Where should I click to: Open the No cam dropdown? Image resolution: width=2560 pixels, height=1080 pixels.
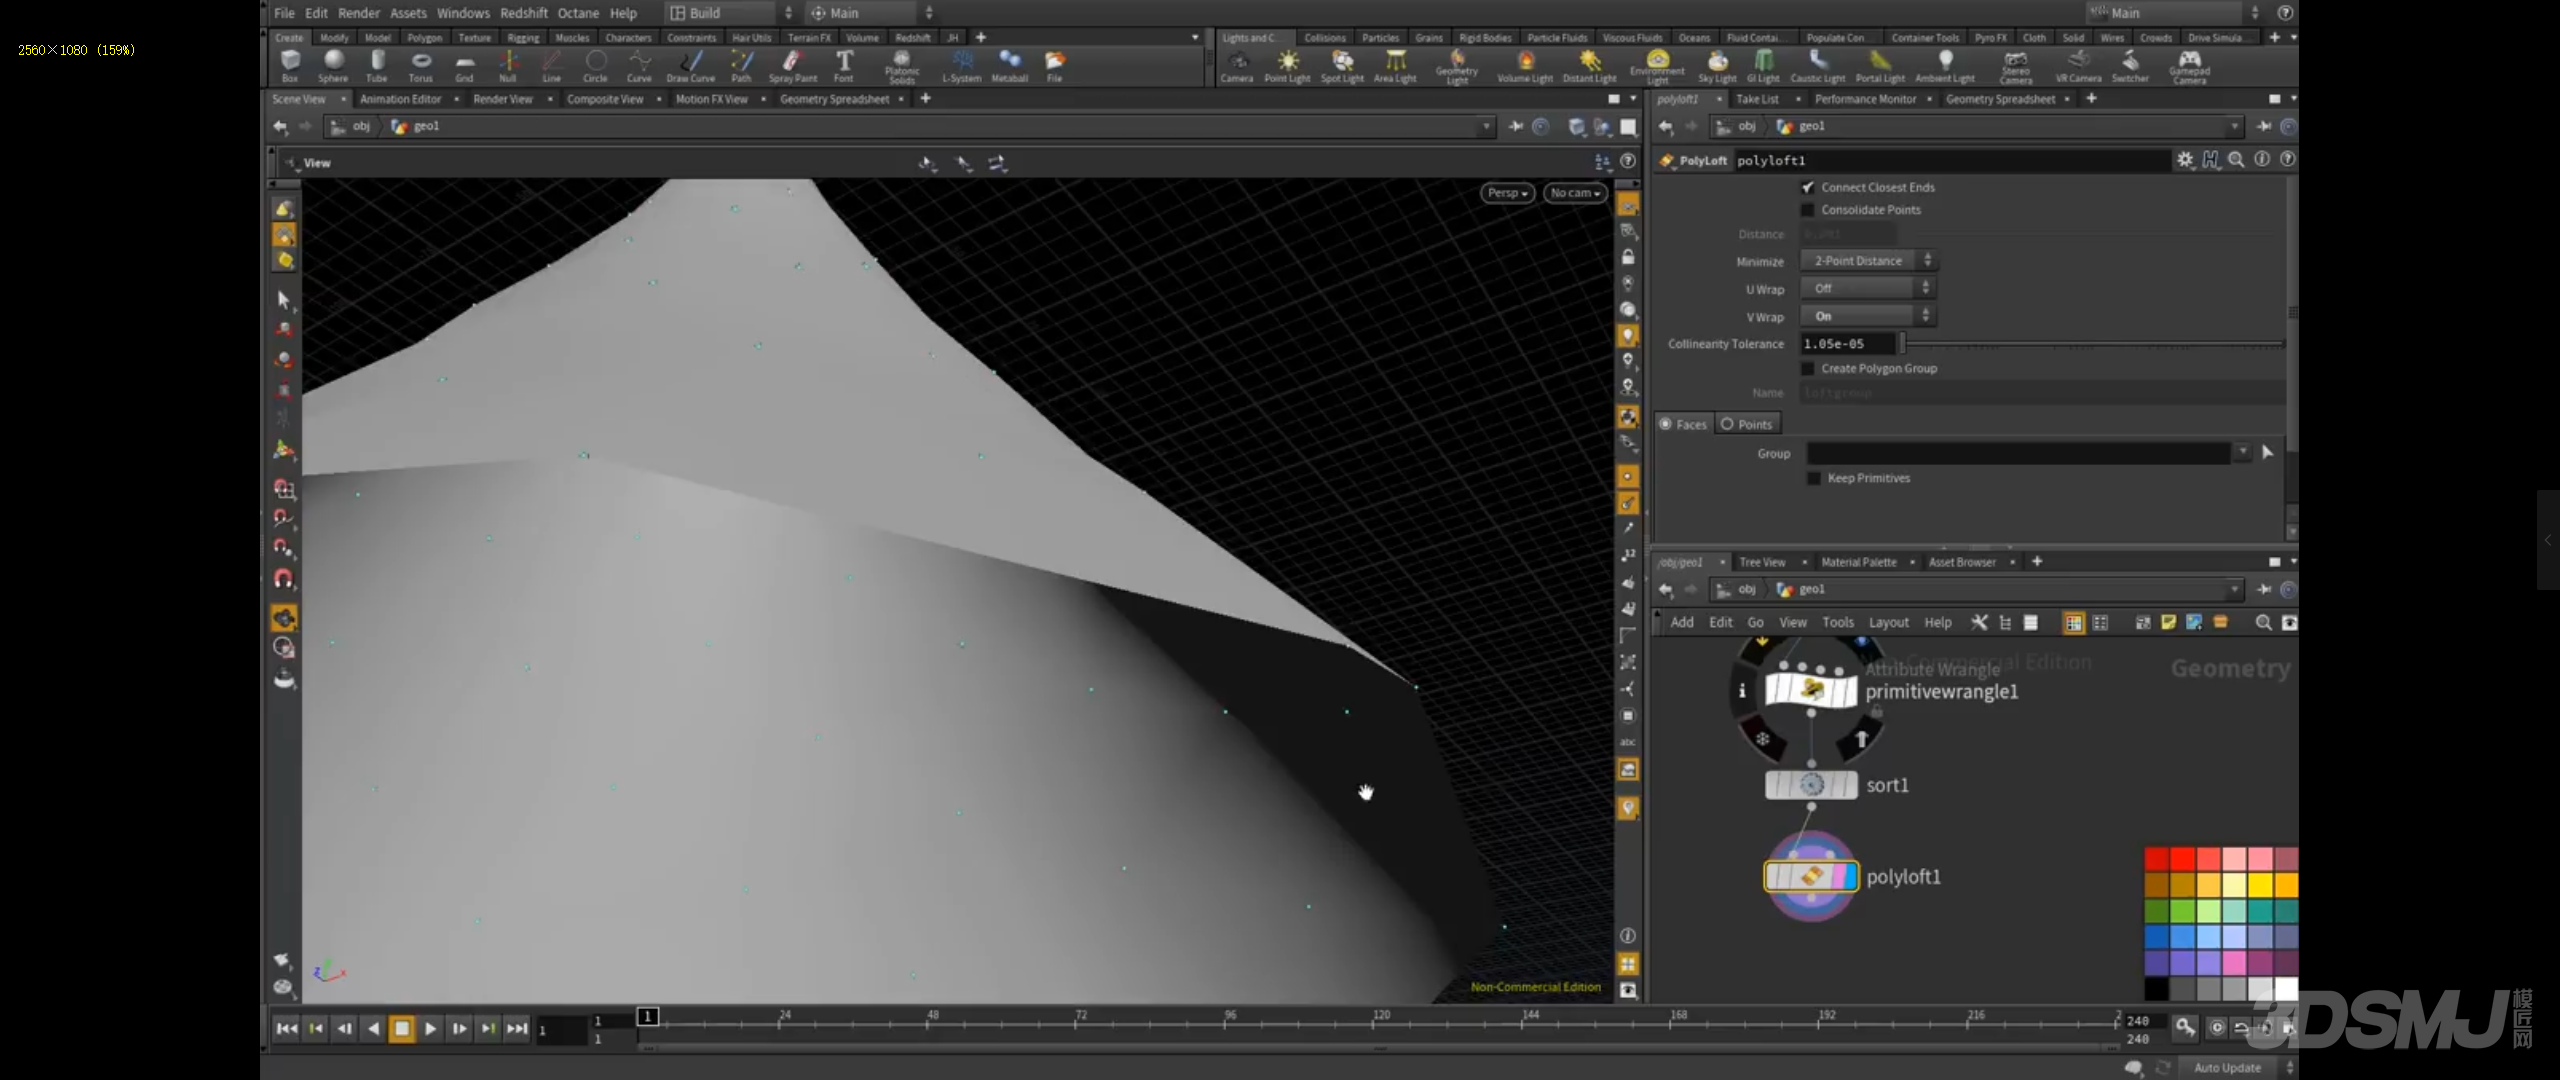(1575, 193)
